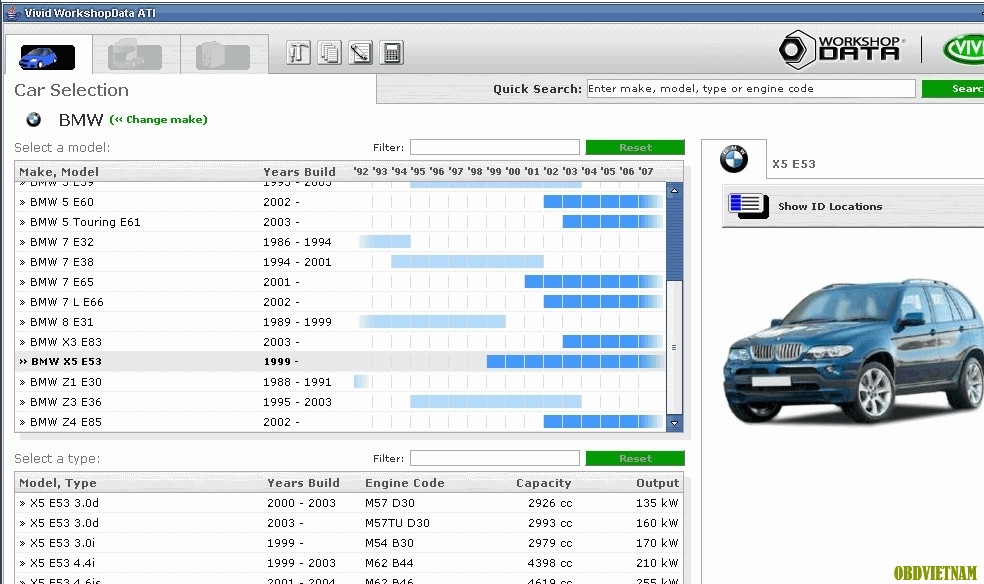Focus the type Filter text box
The height and width of the screenshot is (584, 984).
pos(495,459)
